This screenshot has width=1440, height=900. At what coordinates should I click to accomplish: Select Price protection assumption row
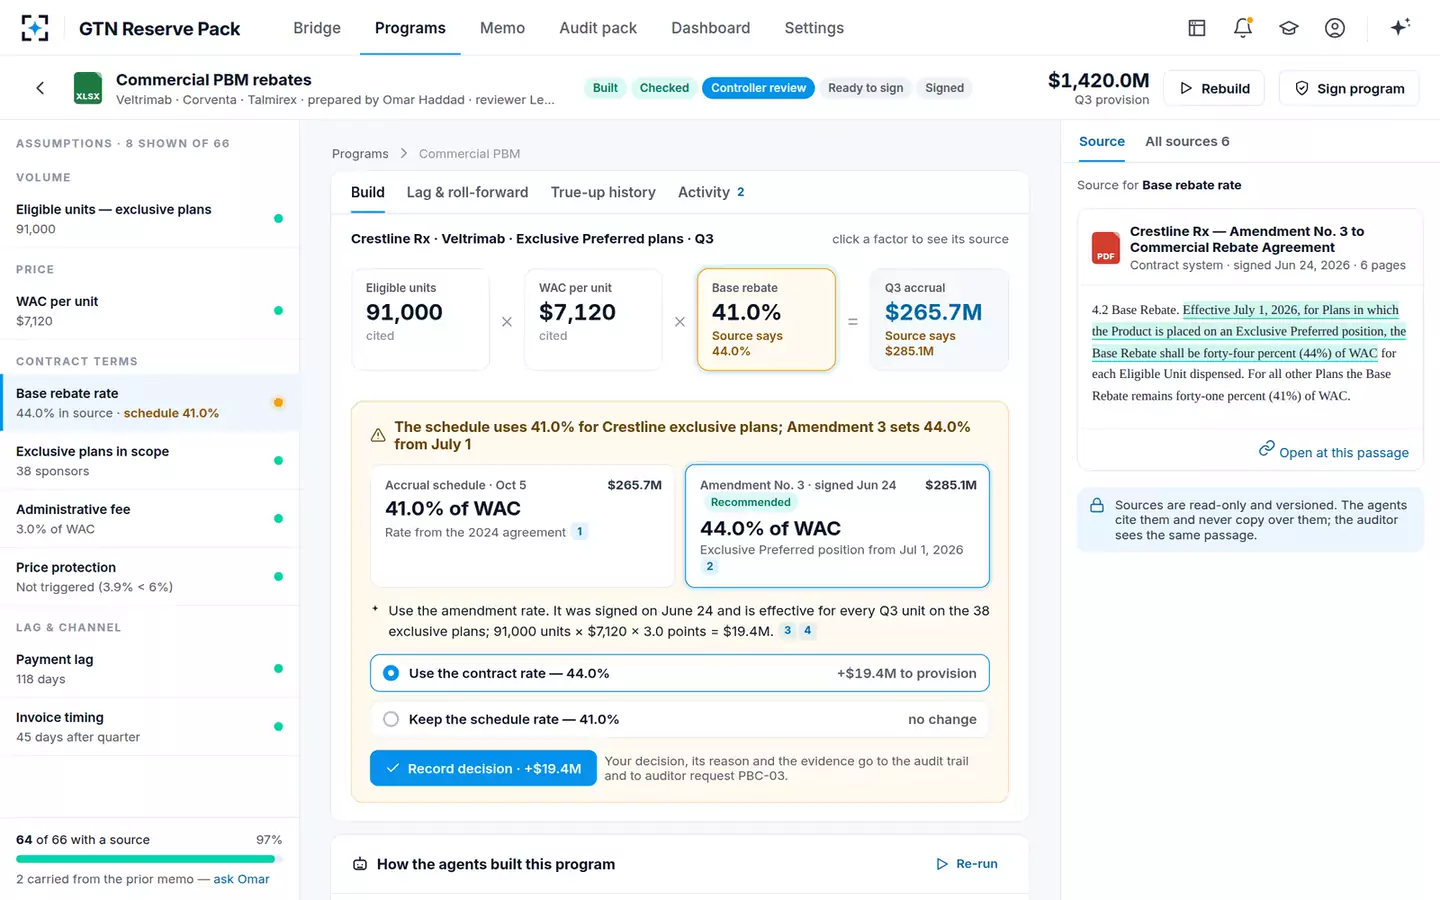pyautogui.click(x=150, y=577)
